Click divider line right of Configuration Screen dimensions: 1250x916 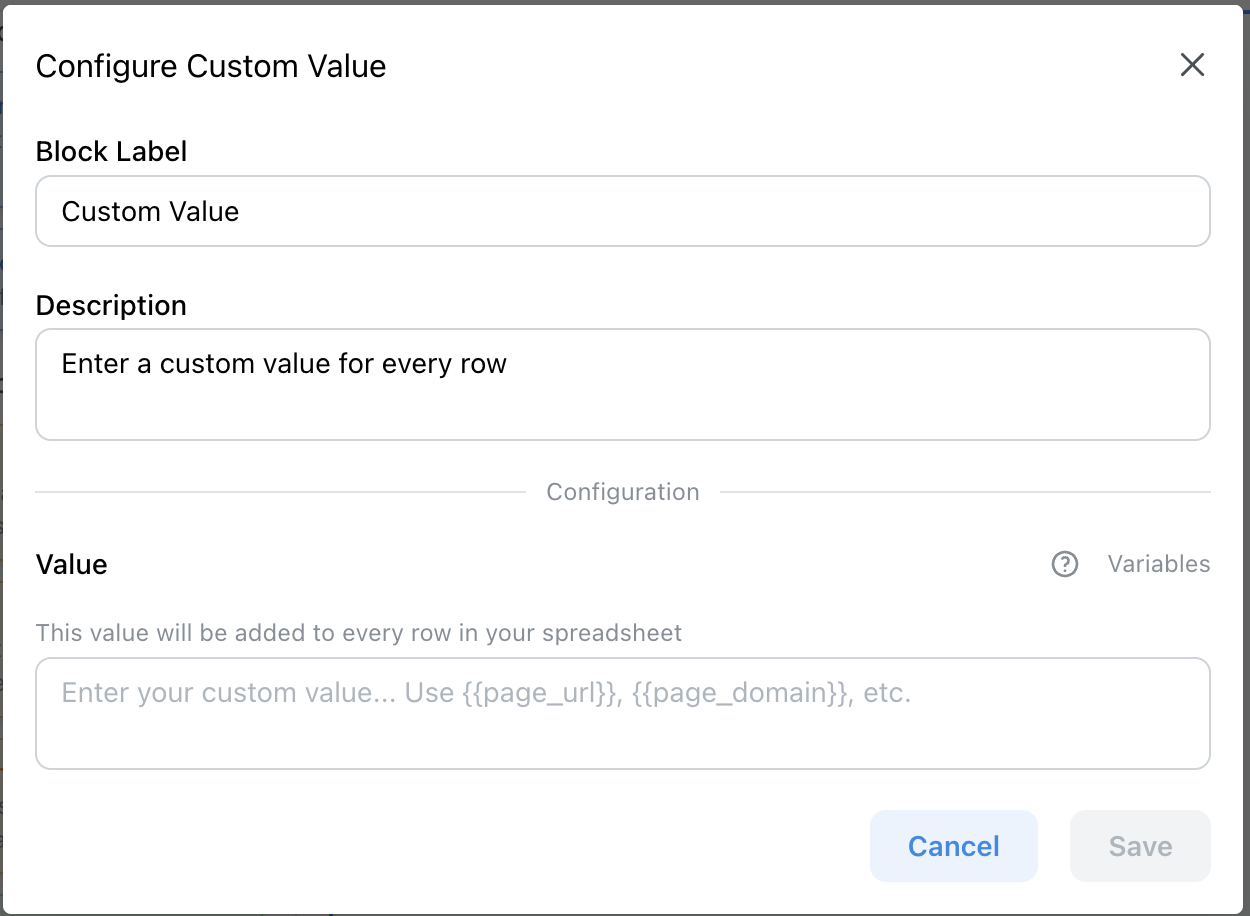(x=965, y=493)
